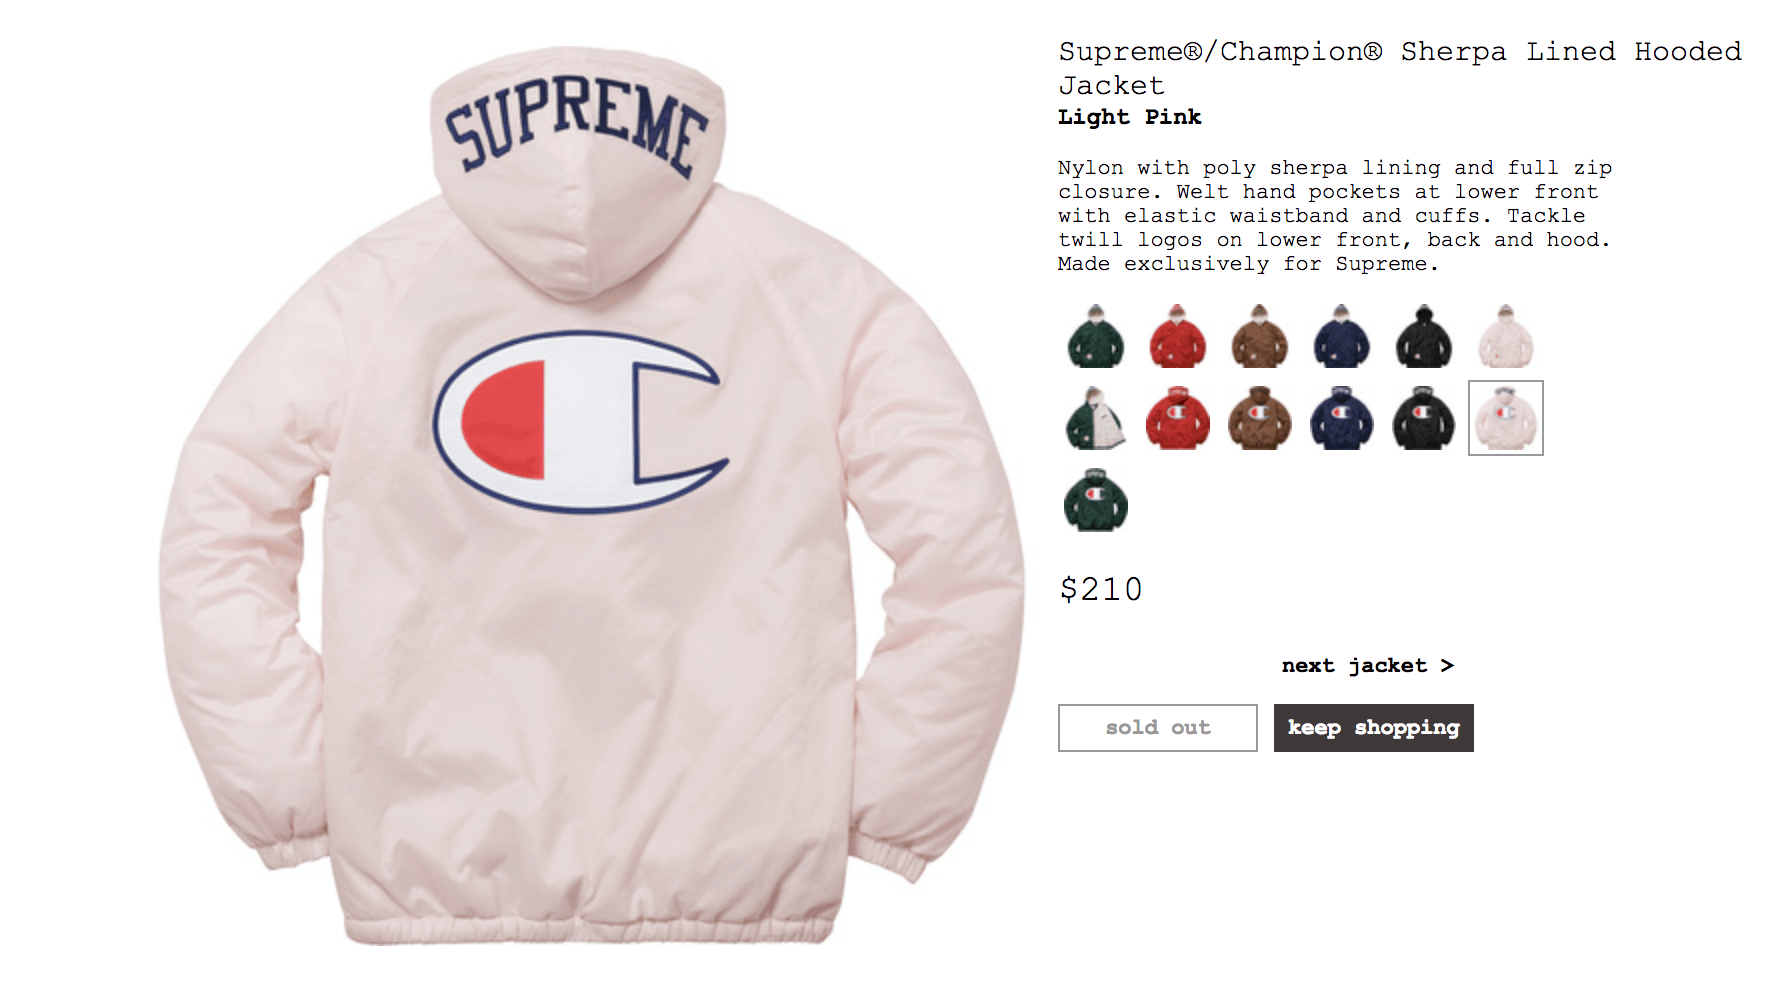Screen dimensions: 1792x986
Task: Choose the black back-view Champion logo thumbnail
Action: [1424, 418]
